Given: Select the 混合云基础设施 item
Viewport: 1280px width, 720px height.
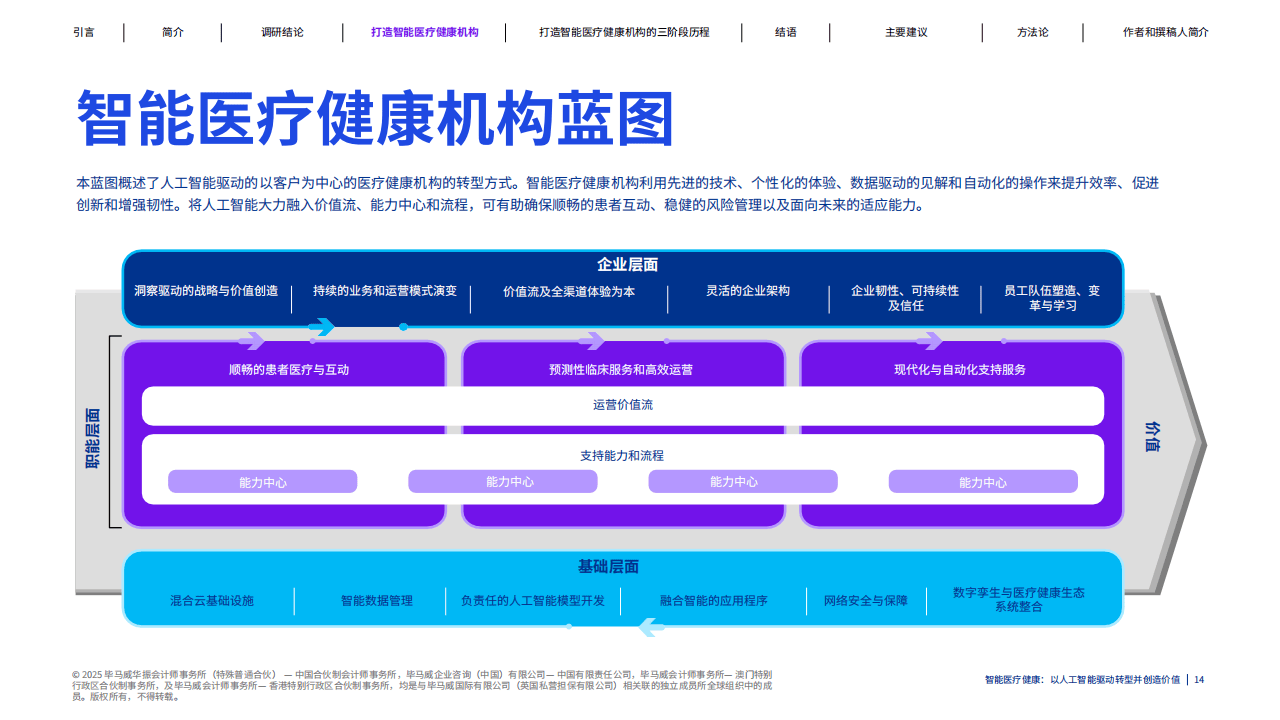Looking at the screenshot, I should 211,601.
